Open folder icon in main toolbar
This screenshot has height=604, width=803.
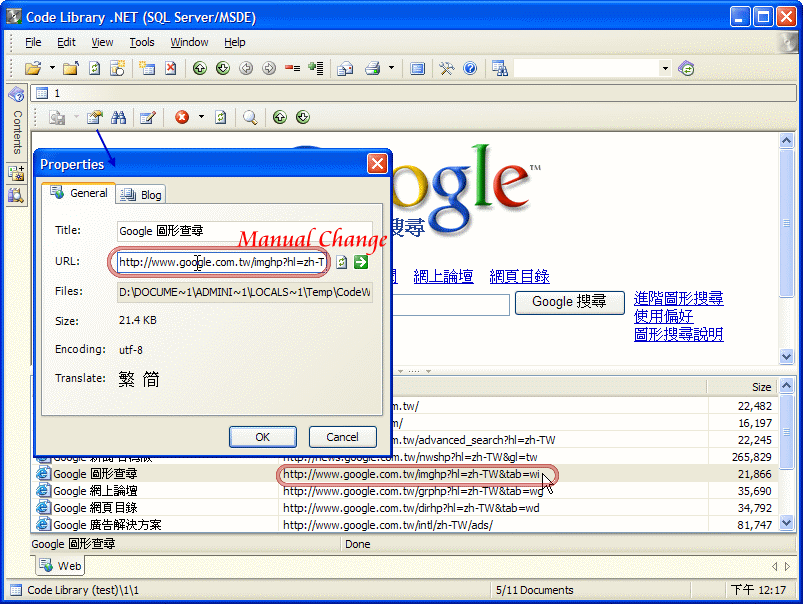point(33,68)
